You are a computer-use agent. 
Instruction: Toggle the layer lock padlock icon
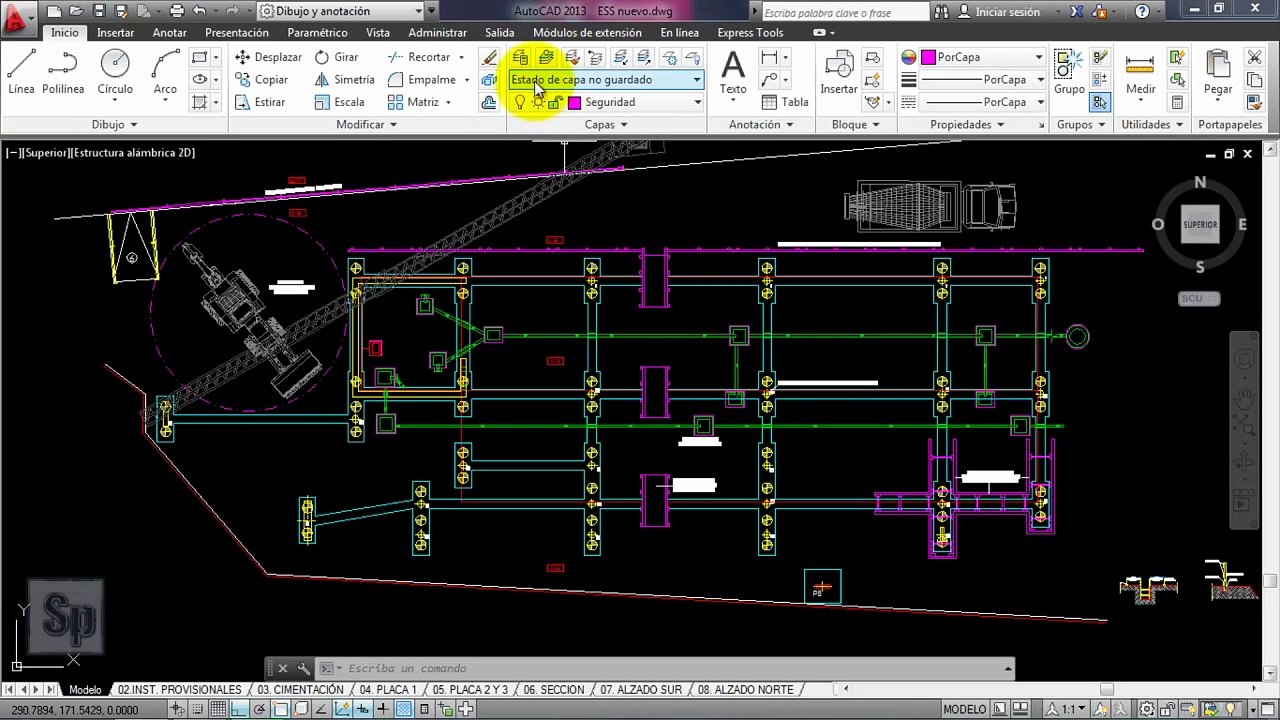555,102
